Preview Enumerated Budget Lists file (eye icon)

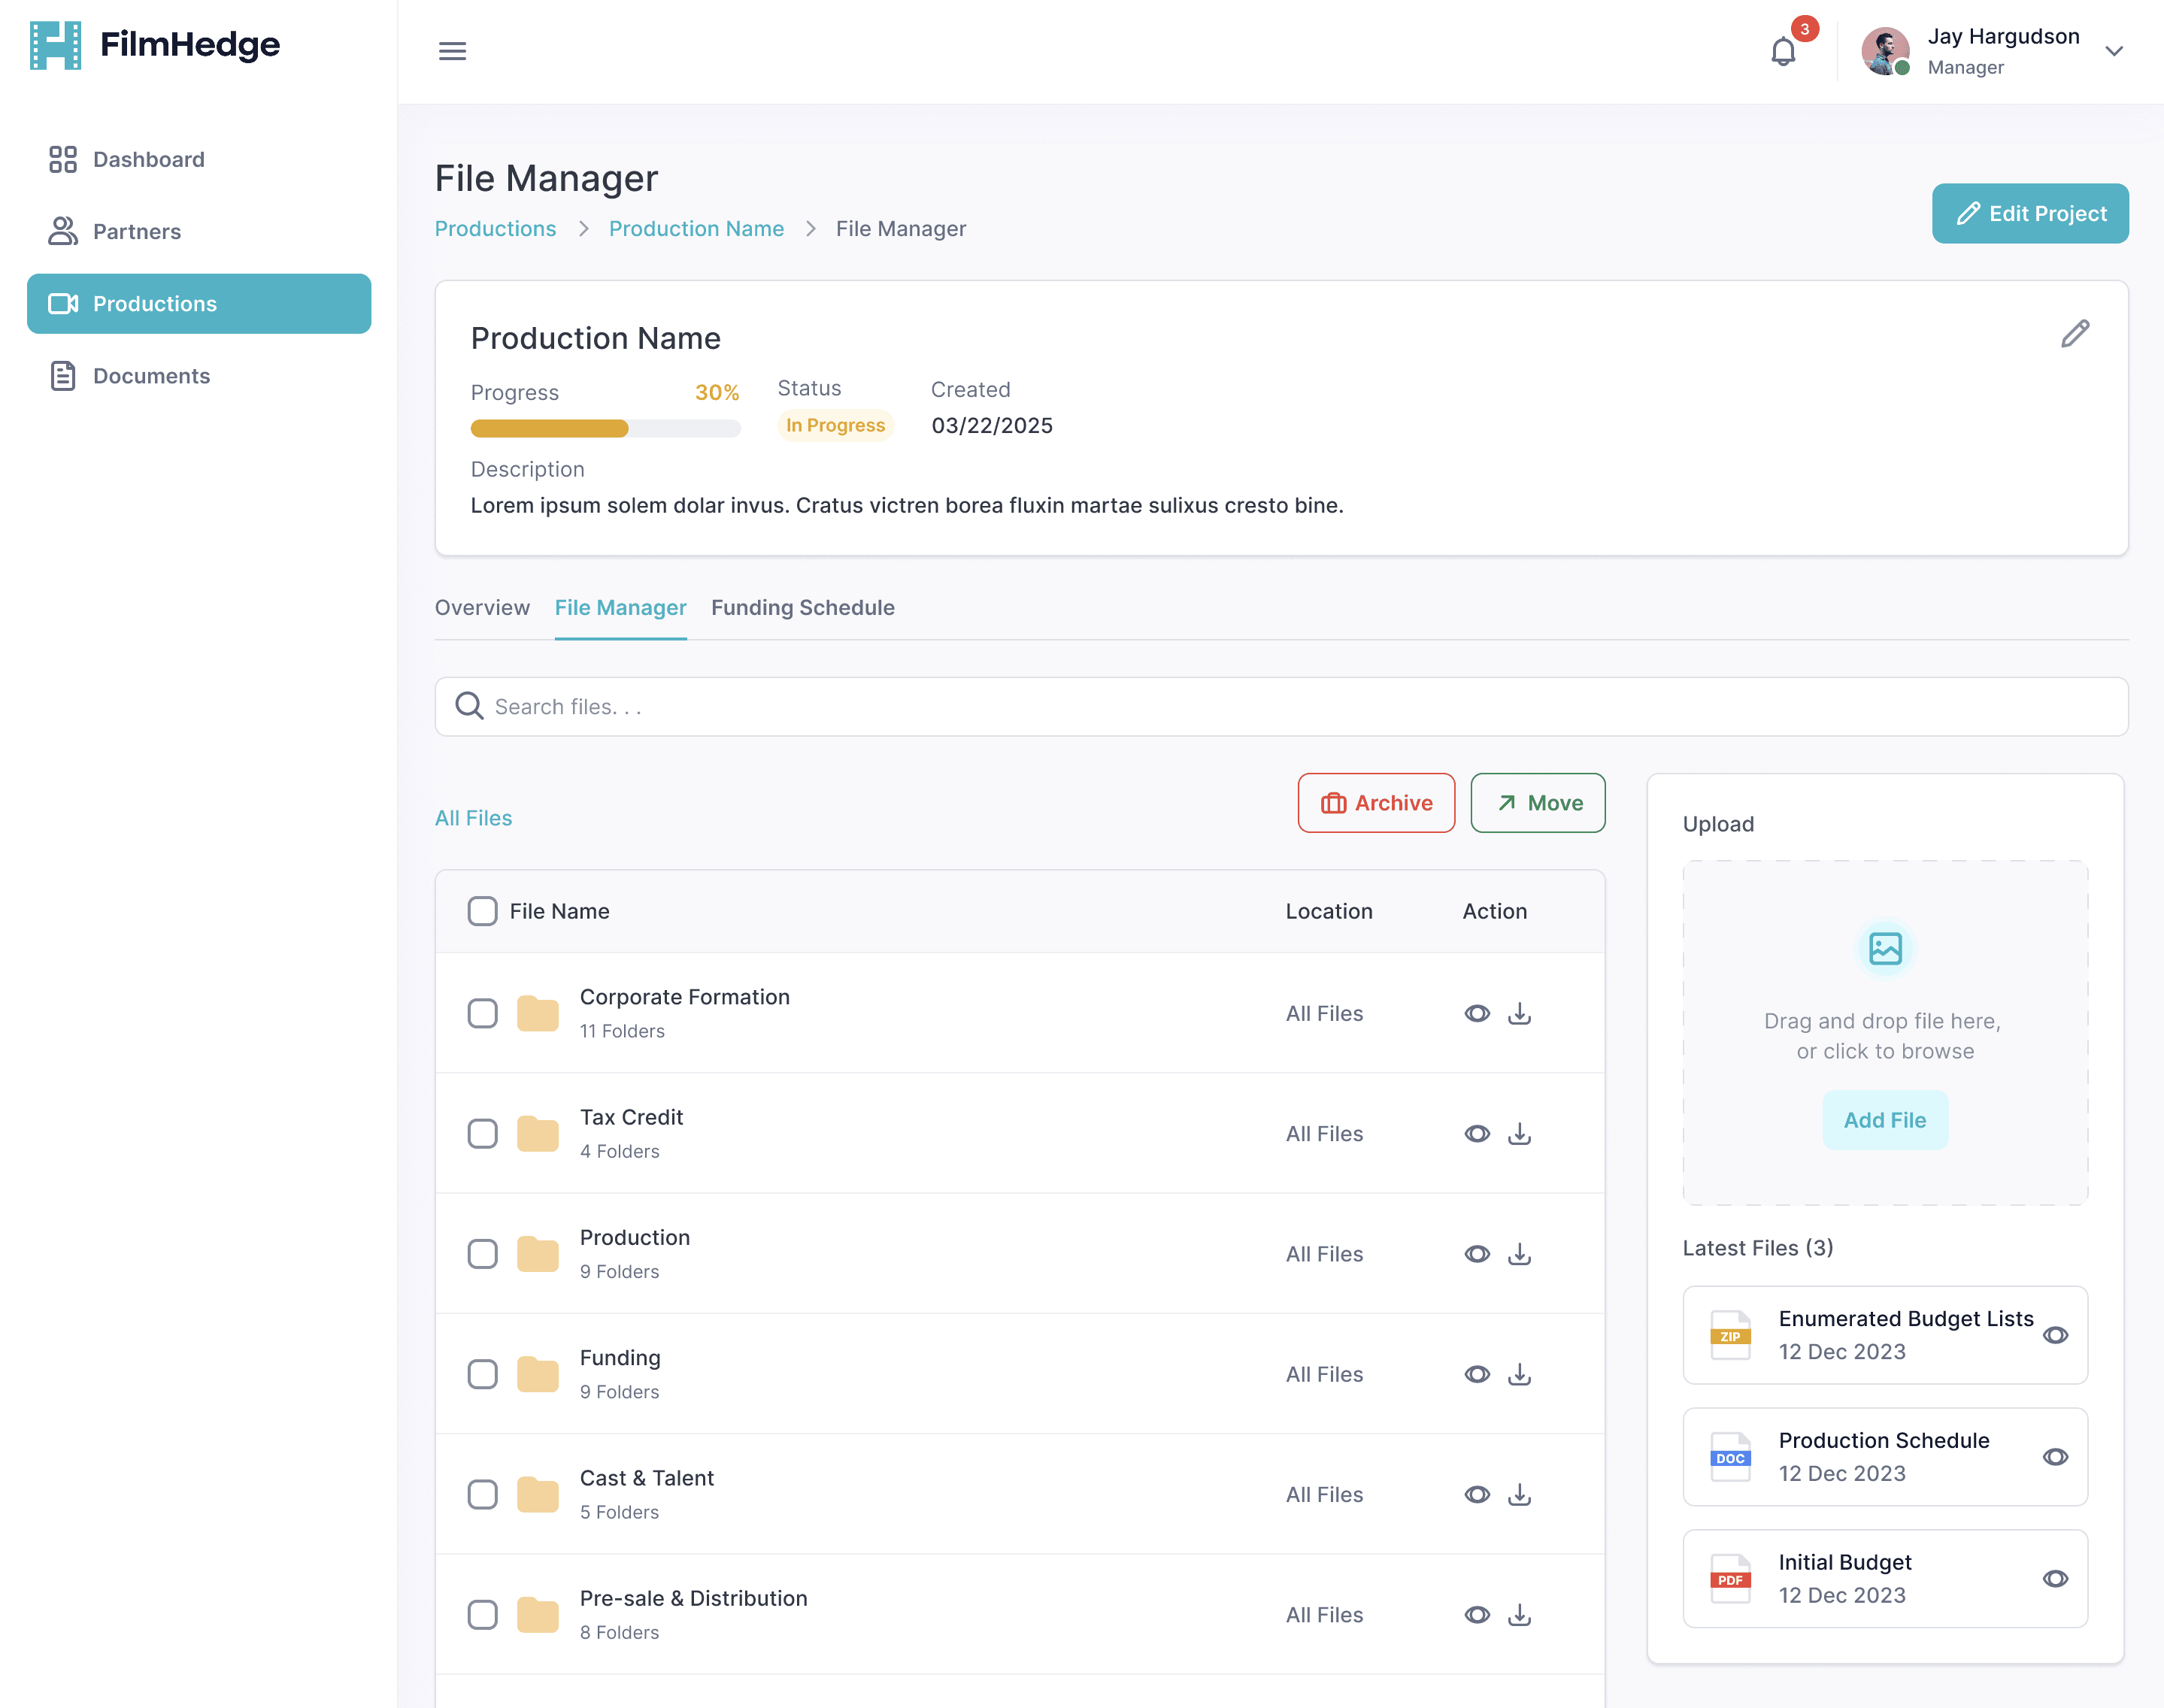click(x=2055, y=1335)
